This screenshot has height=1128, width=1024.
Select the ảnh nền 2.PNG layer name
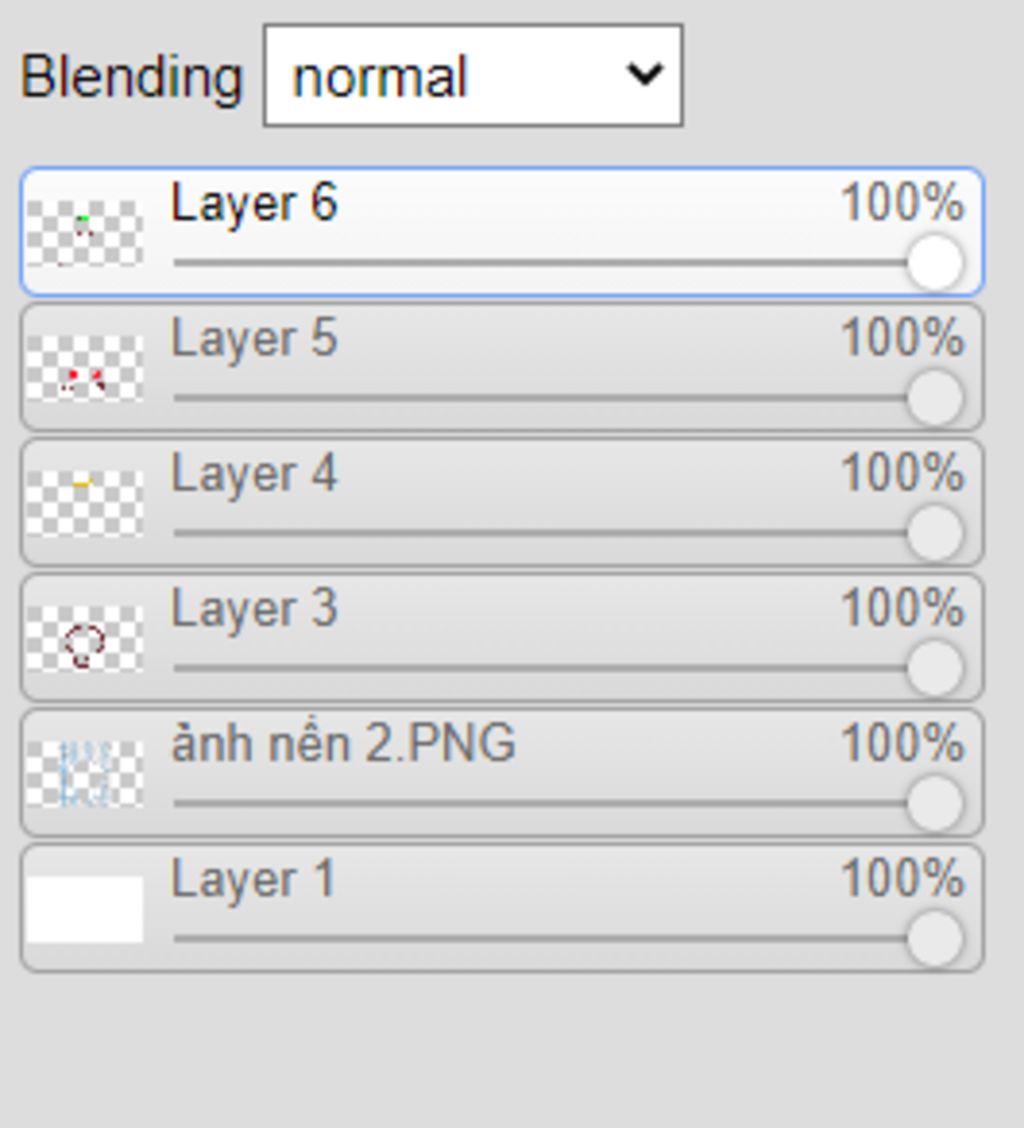(343, 744)
